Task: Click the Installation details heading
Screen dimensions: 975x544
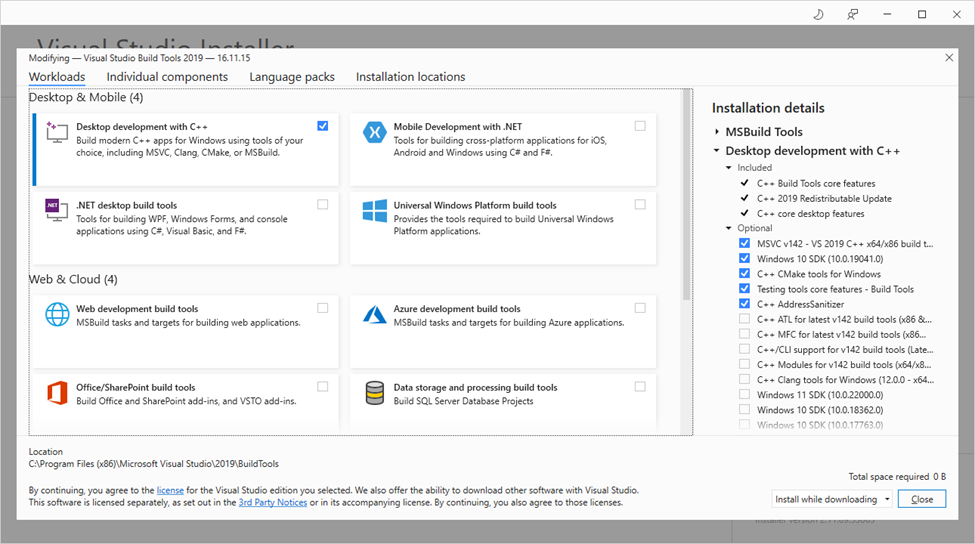Action: point(768,108)
